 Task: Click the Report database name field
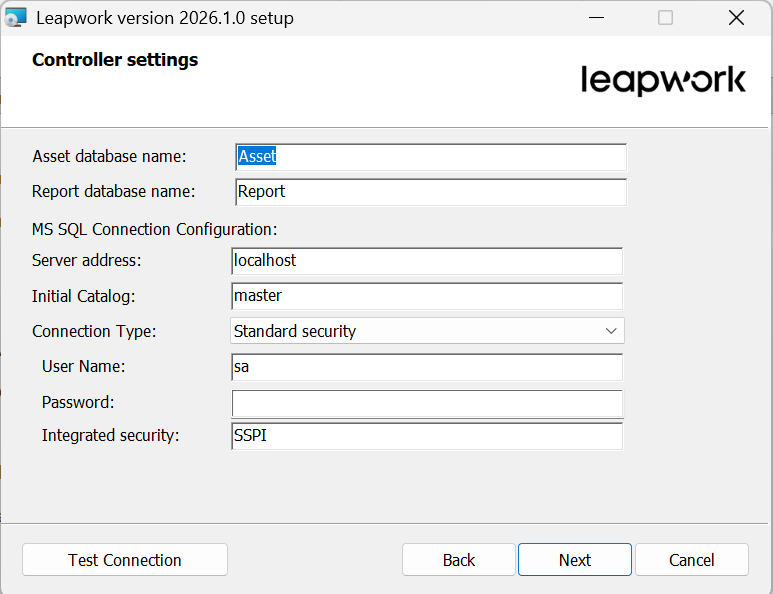(x=431, y=192)
